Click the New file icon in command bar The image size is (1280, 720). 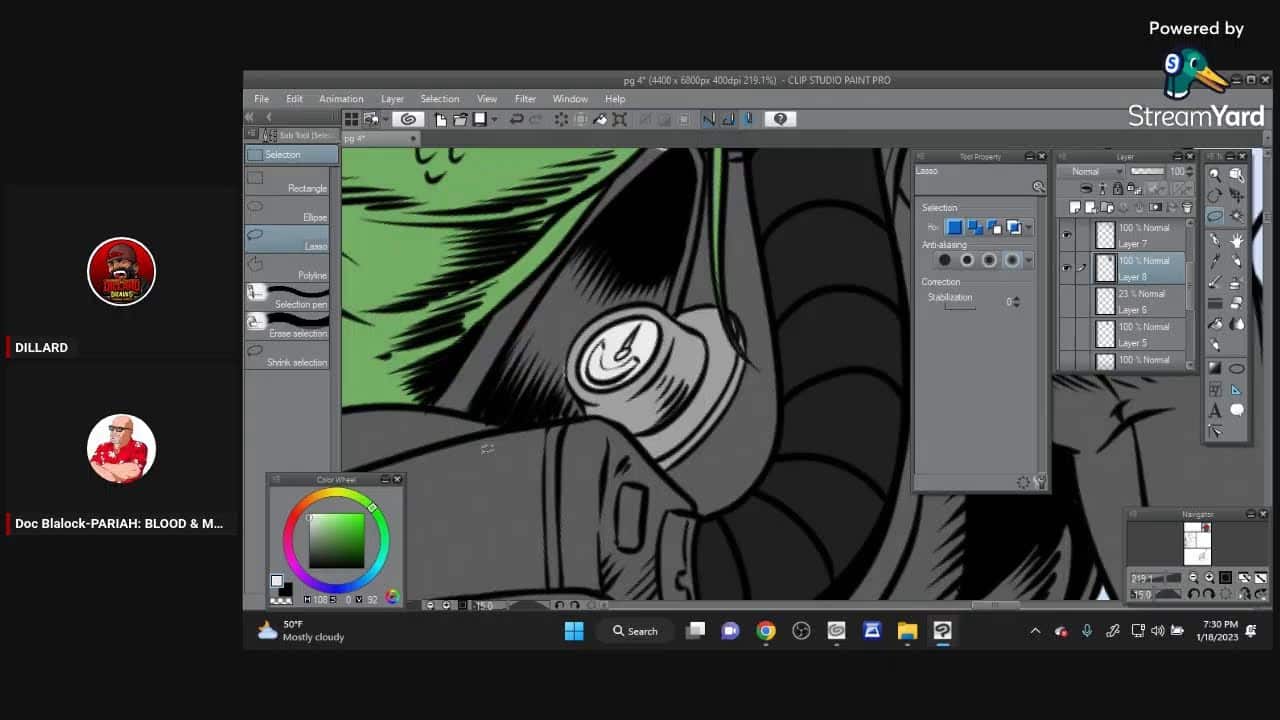tap(440, 119)
